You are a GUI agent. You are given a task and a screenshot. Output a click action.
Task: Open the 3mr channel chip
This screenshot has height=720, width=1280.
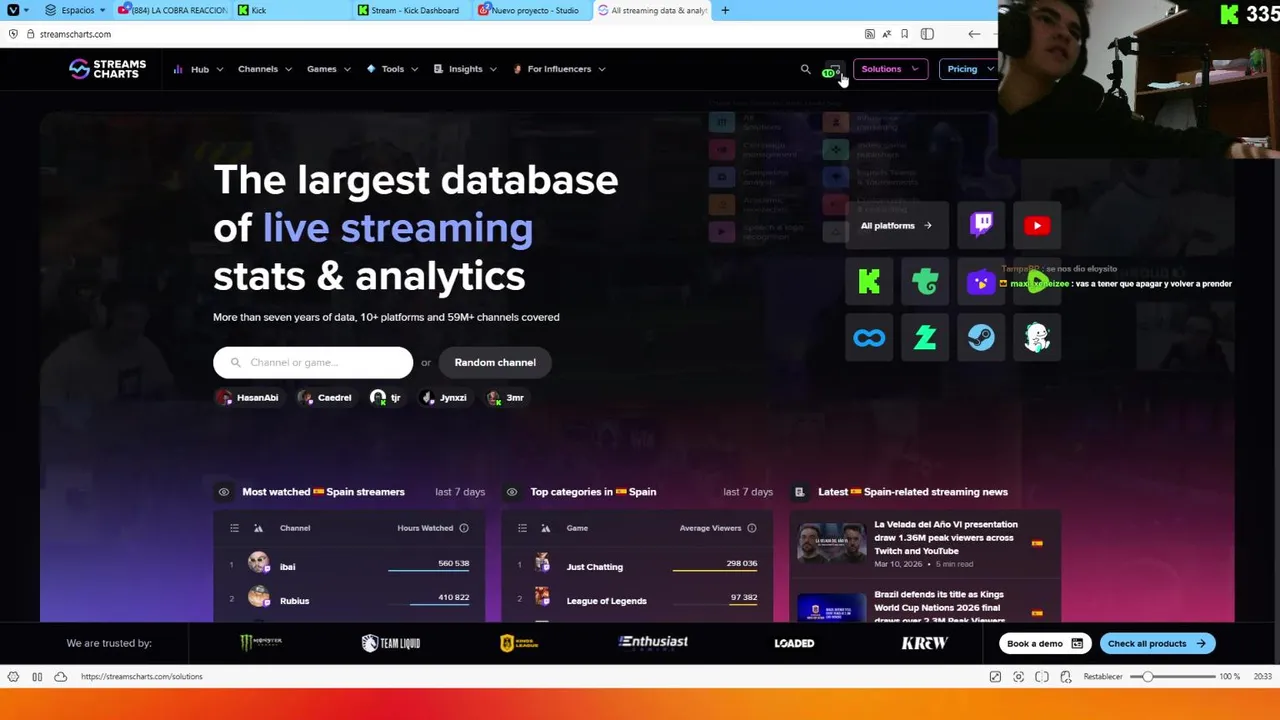pyautogui.click(x=505, y=398)
